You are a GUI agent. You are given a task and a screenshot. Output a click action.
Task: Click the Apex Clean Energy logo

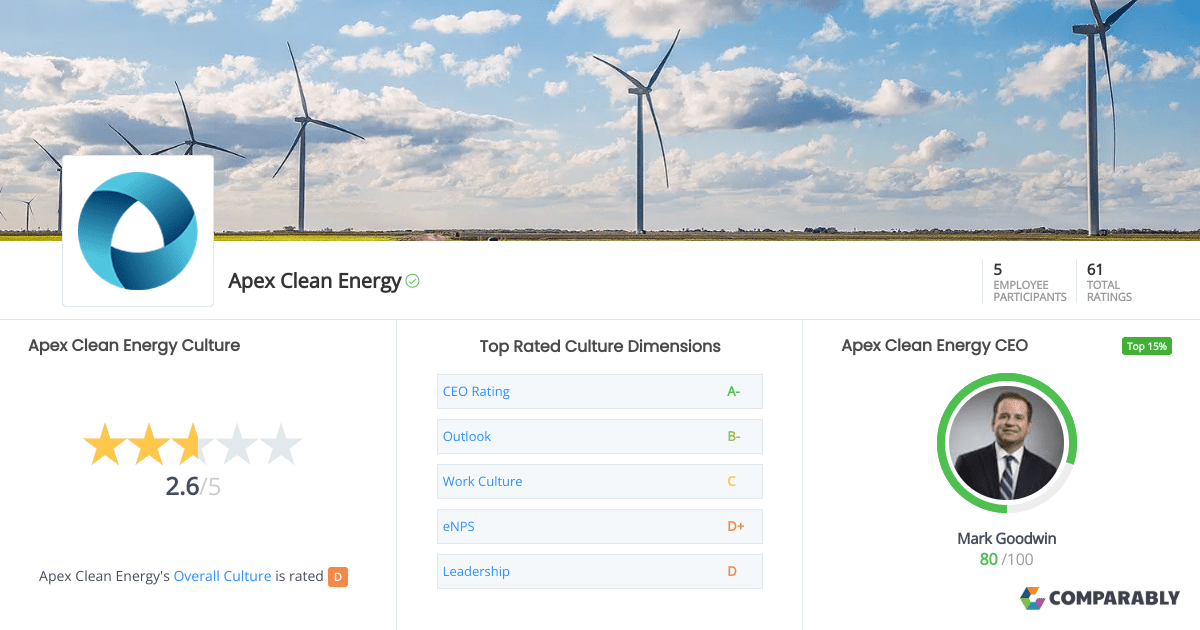point(138,231)
